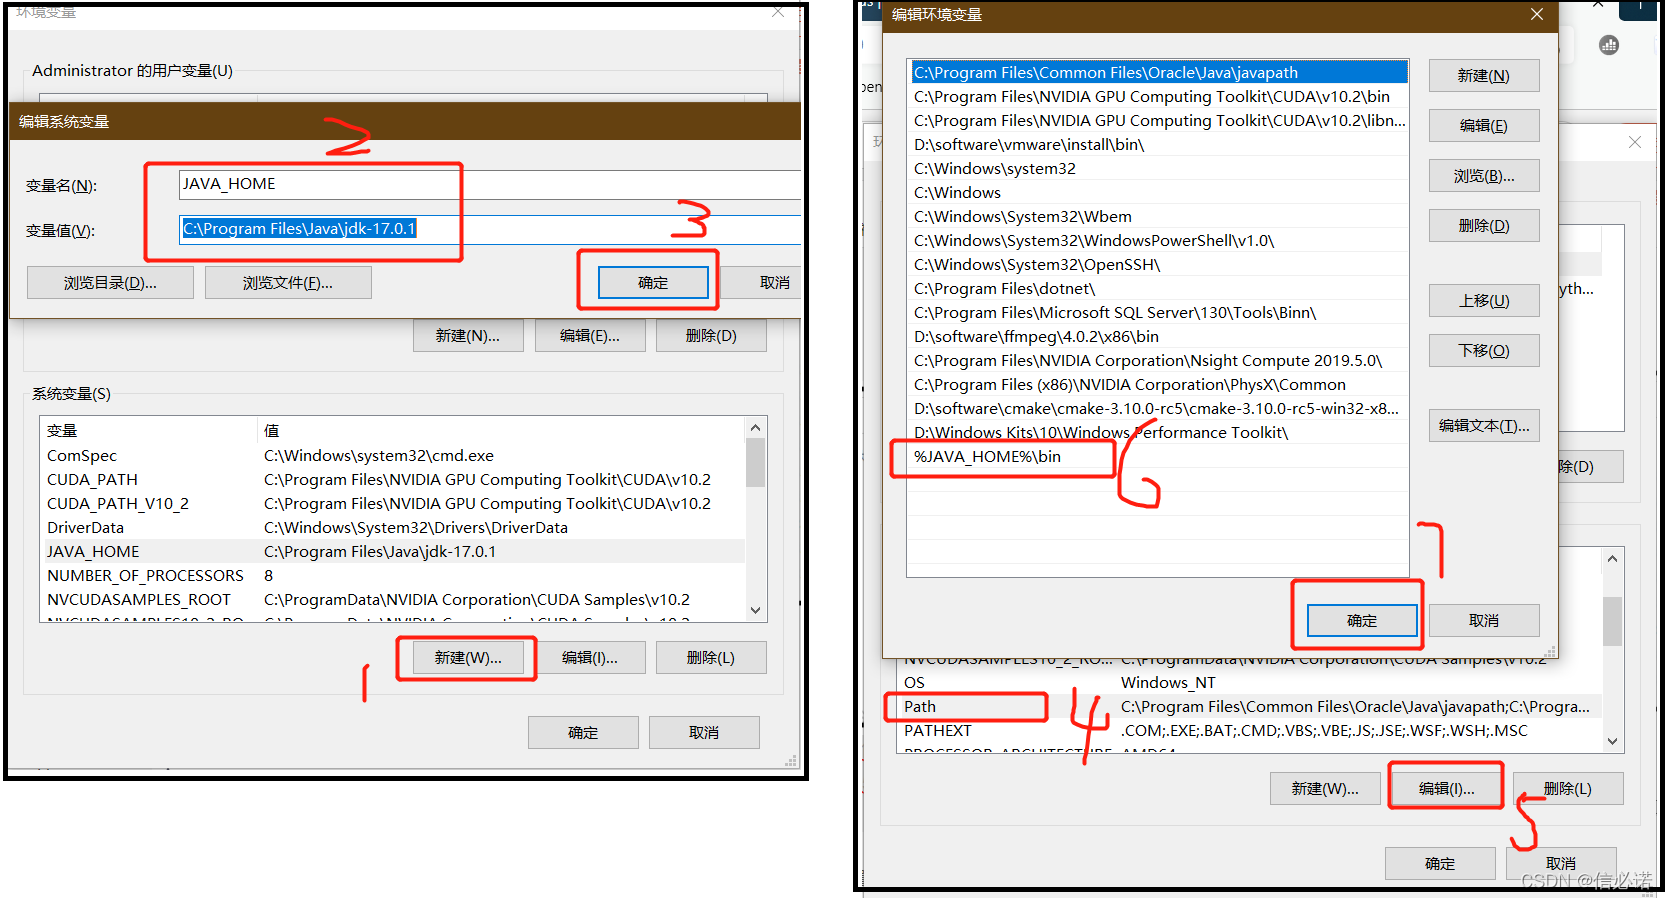
Task: Open 编辑文本(T)... button
Action: click(x=1484, y=426)
